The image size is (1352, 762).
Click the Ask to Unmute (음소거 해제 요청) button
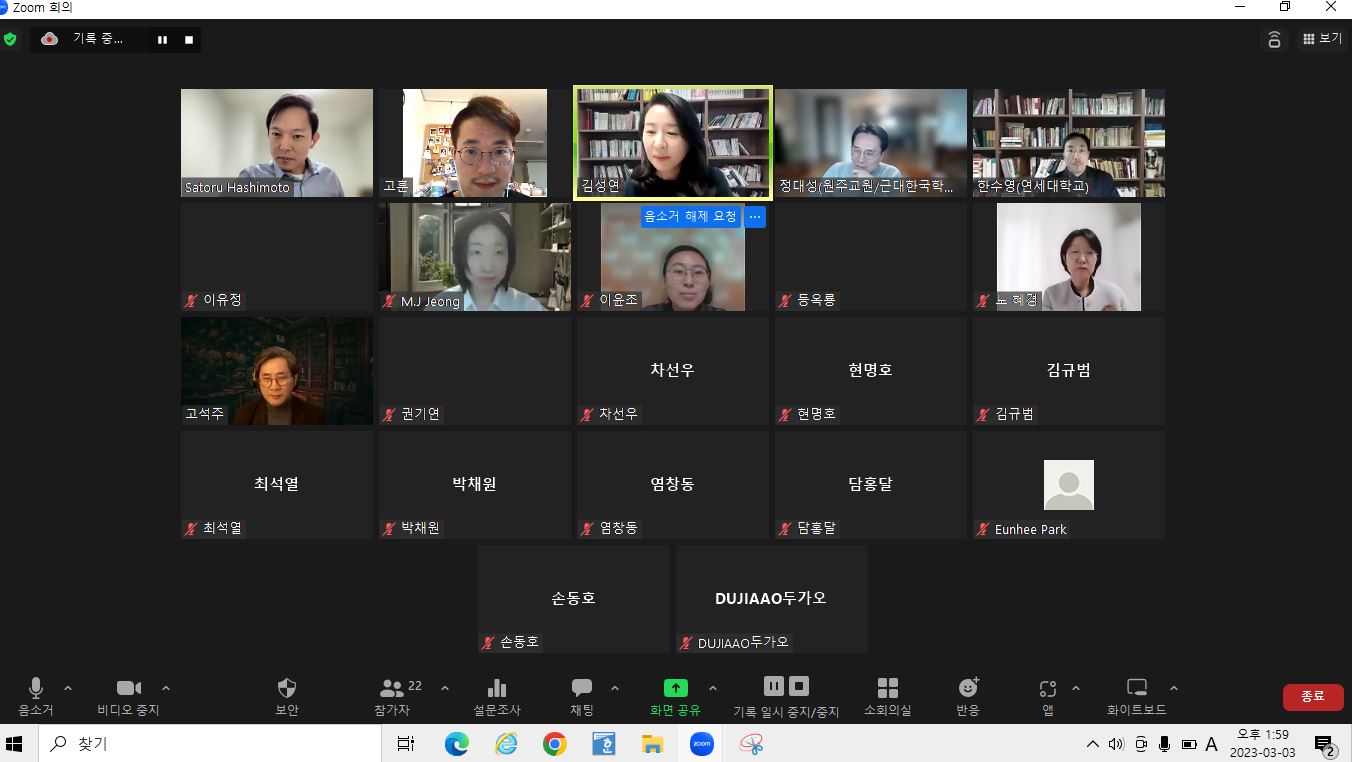690,217
